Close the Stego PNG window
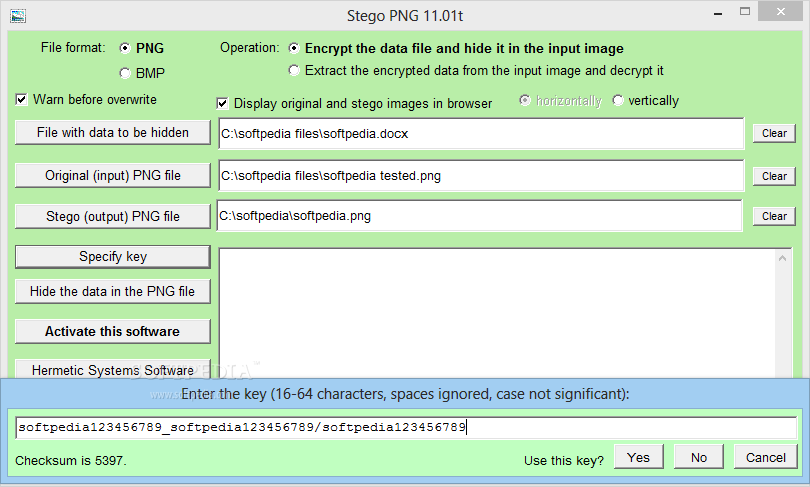The image size is (810, 487). [781, 11]
